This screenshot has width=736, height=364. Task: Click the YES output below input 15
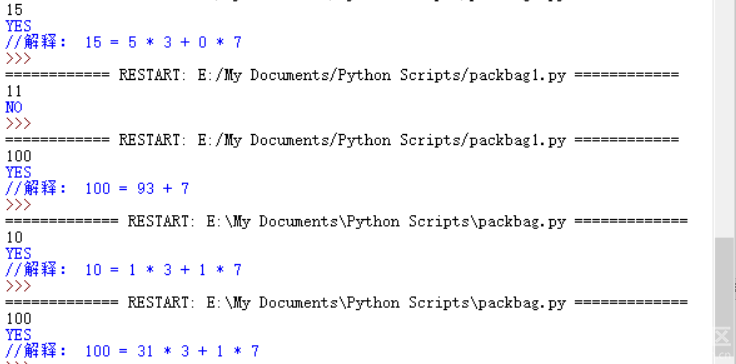pyautogui.click(x=18, y=26)
